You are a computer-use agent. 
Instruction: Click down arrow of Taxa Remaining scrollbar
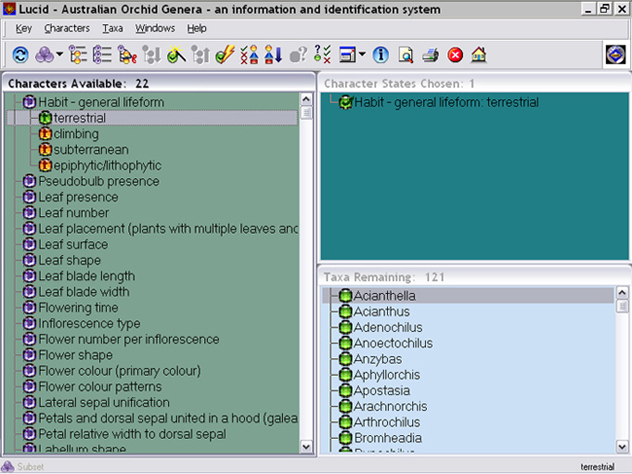coord(622,446)
